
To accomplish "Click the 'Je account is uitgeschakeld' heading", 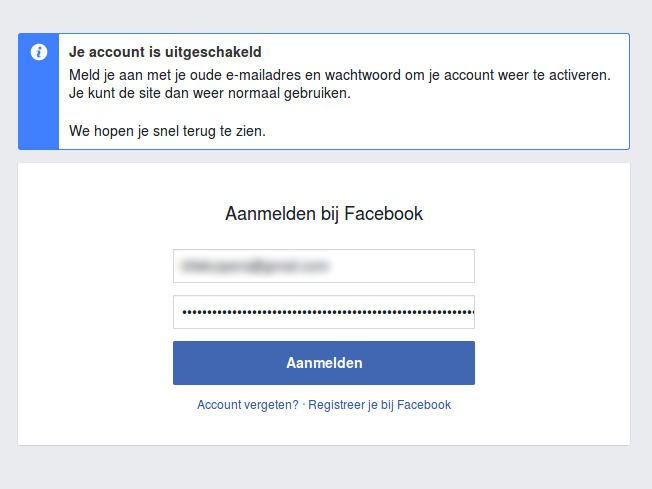I will click(166, 53).
